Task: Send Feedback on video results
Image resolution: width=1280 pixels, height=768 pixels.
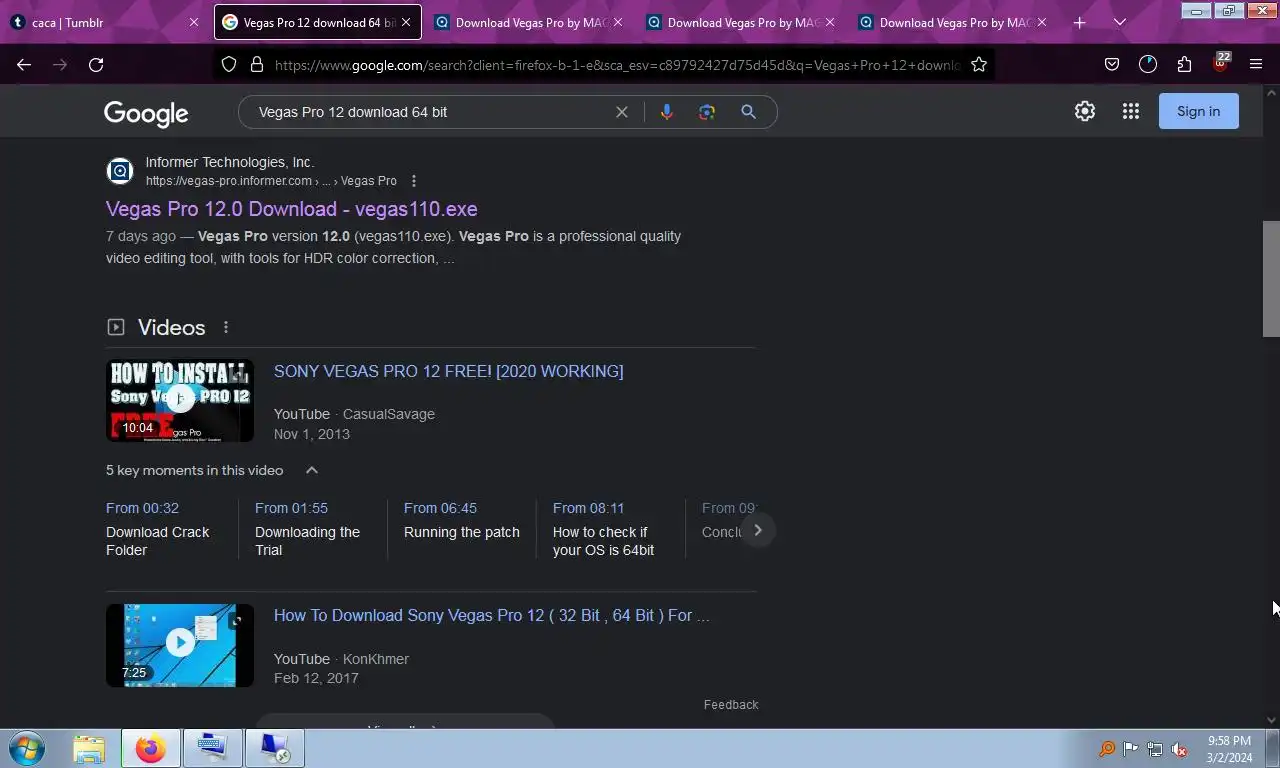Action: point(731,705)
